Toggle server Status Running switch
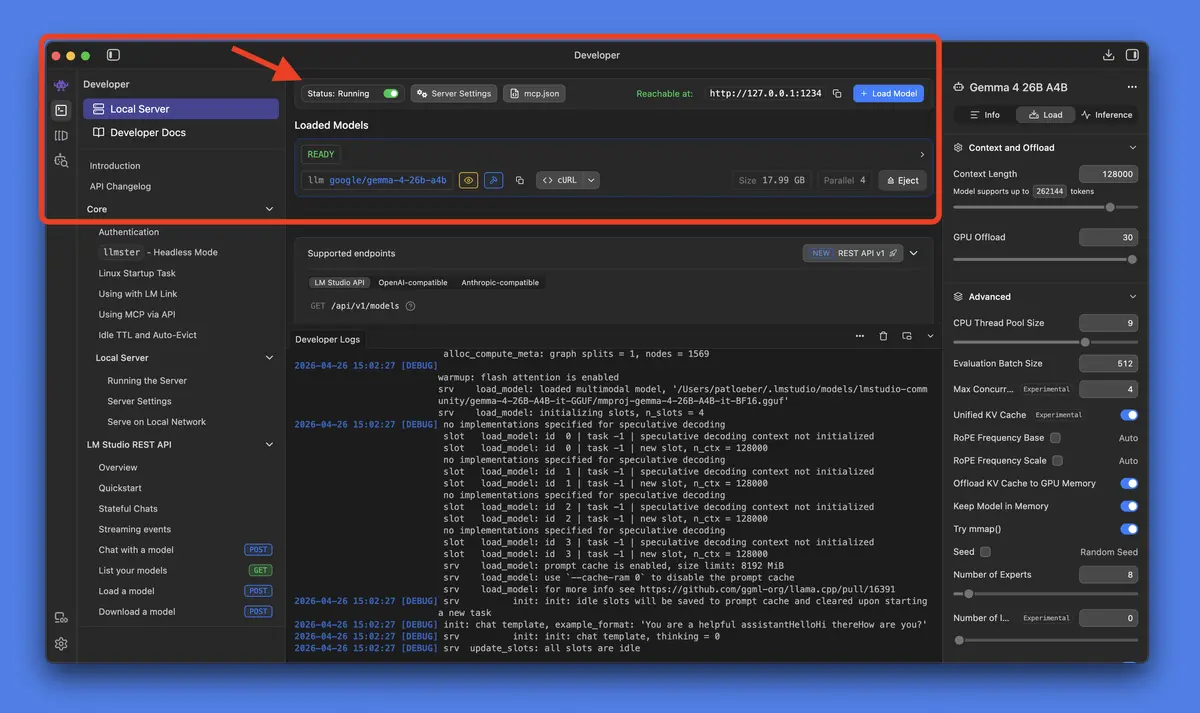Image resolution: width=1200 pixels, height=713 pixels. 391,93
